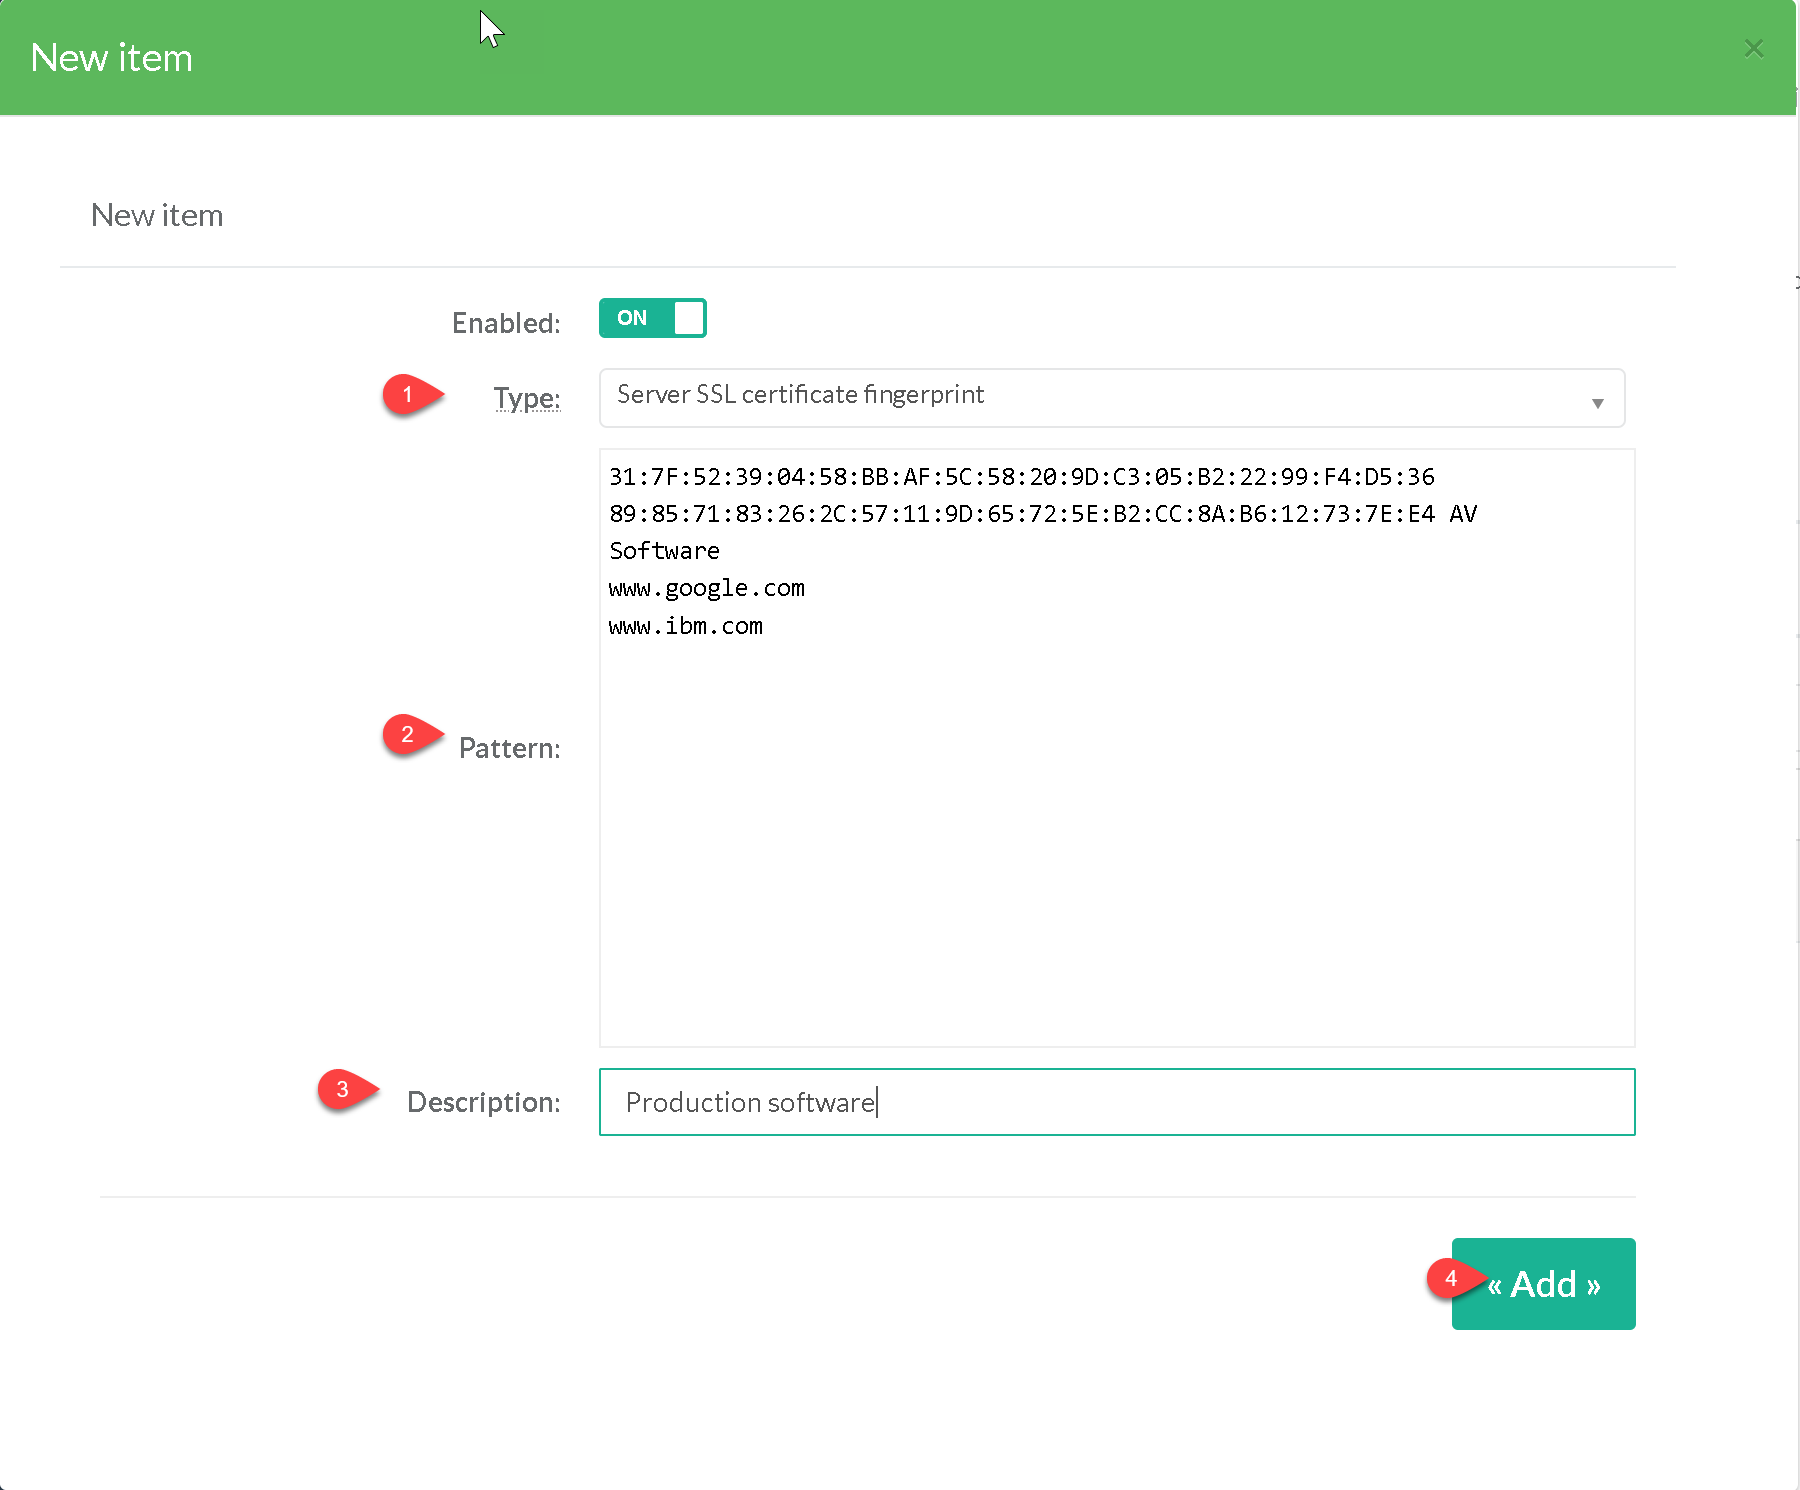Click the first fingerprint line starting 31:7F
The image size is (1800, 1490).
[x=1020, y=477]
